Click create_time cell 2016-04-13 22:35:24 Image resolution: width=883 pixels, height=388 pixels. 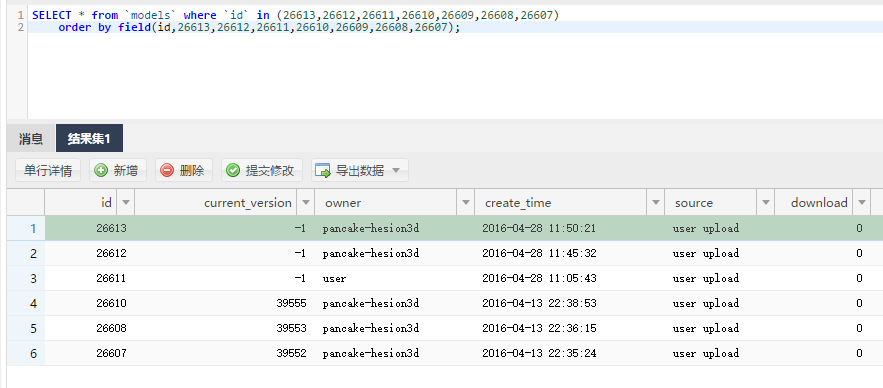(x=570, y=353)
